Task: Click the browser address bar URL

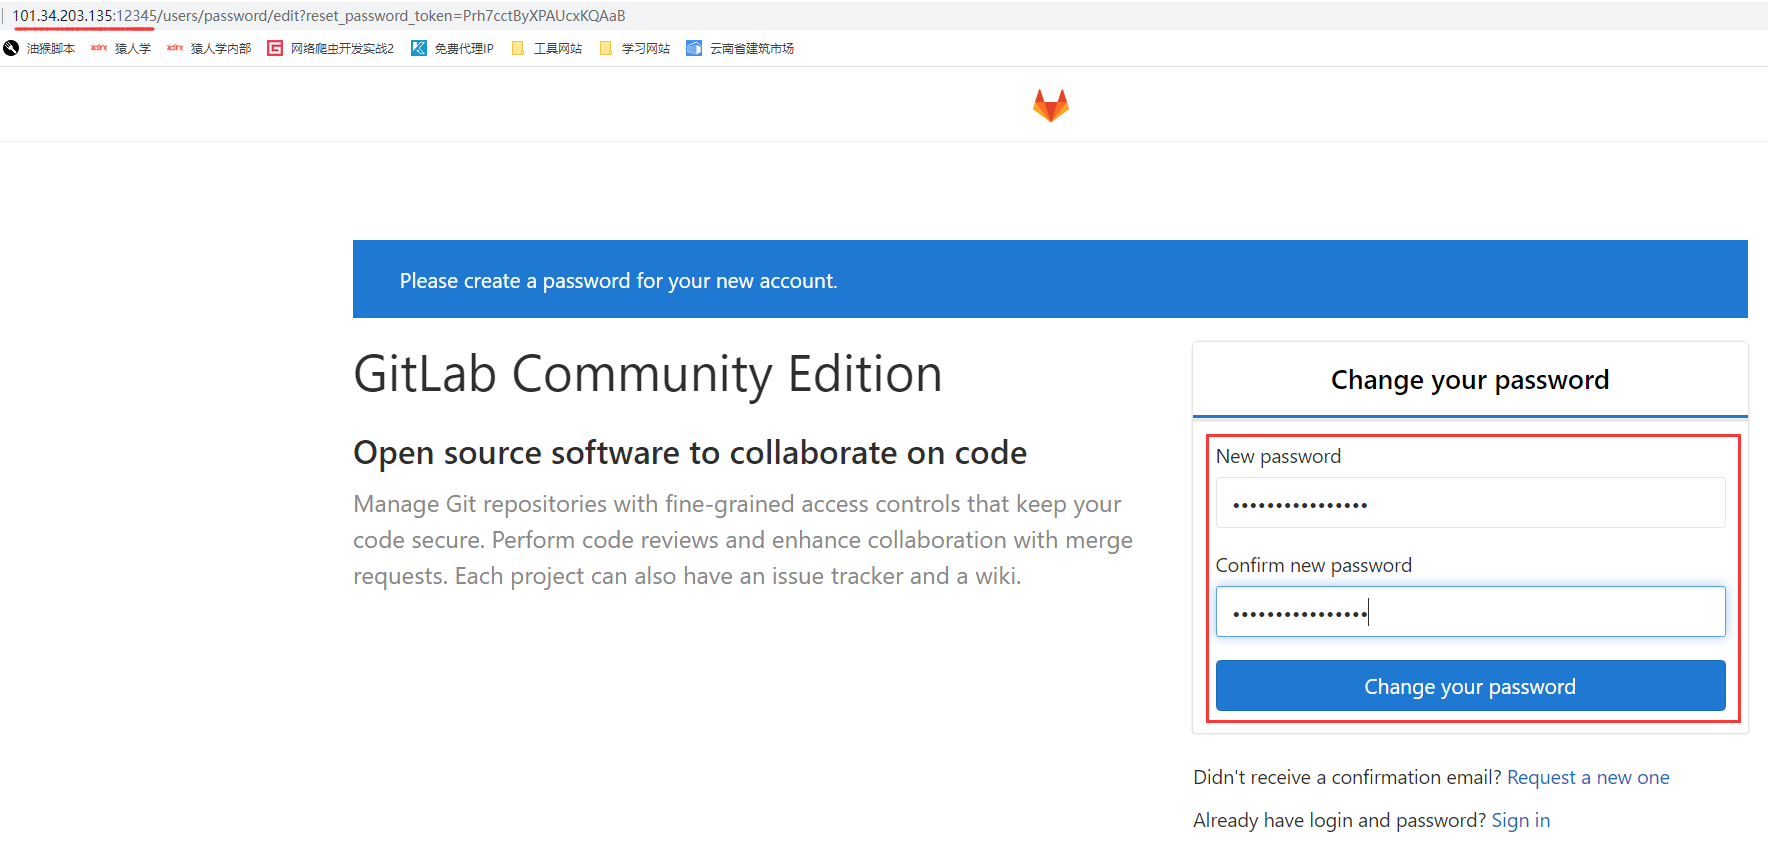Action: tap(320, 16)
